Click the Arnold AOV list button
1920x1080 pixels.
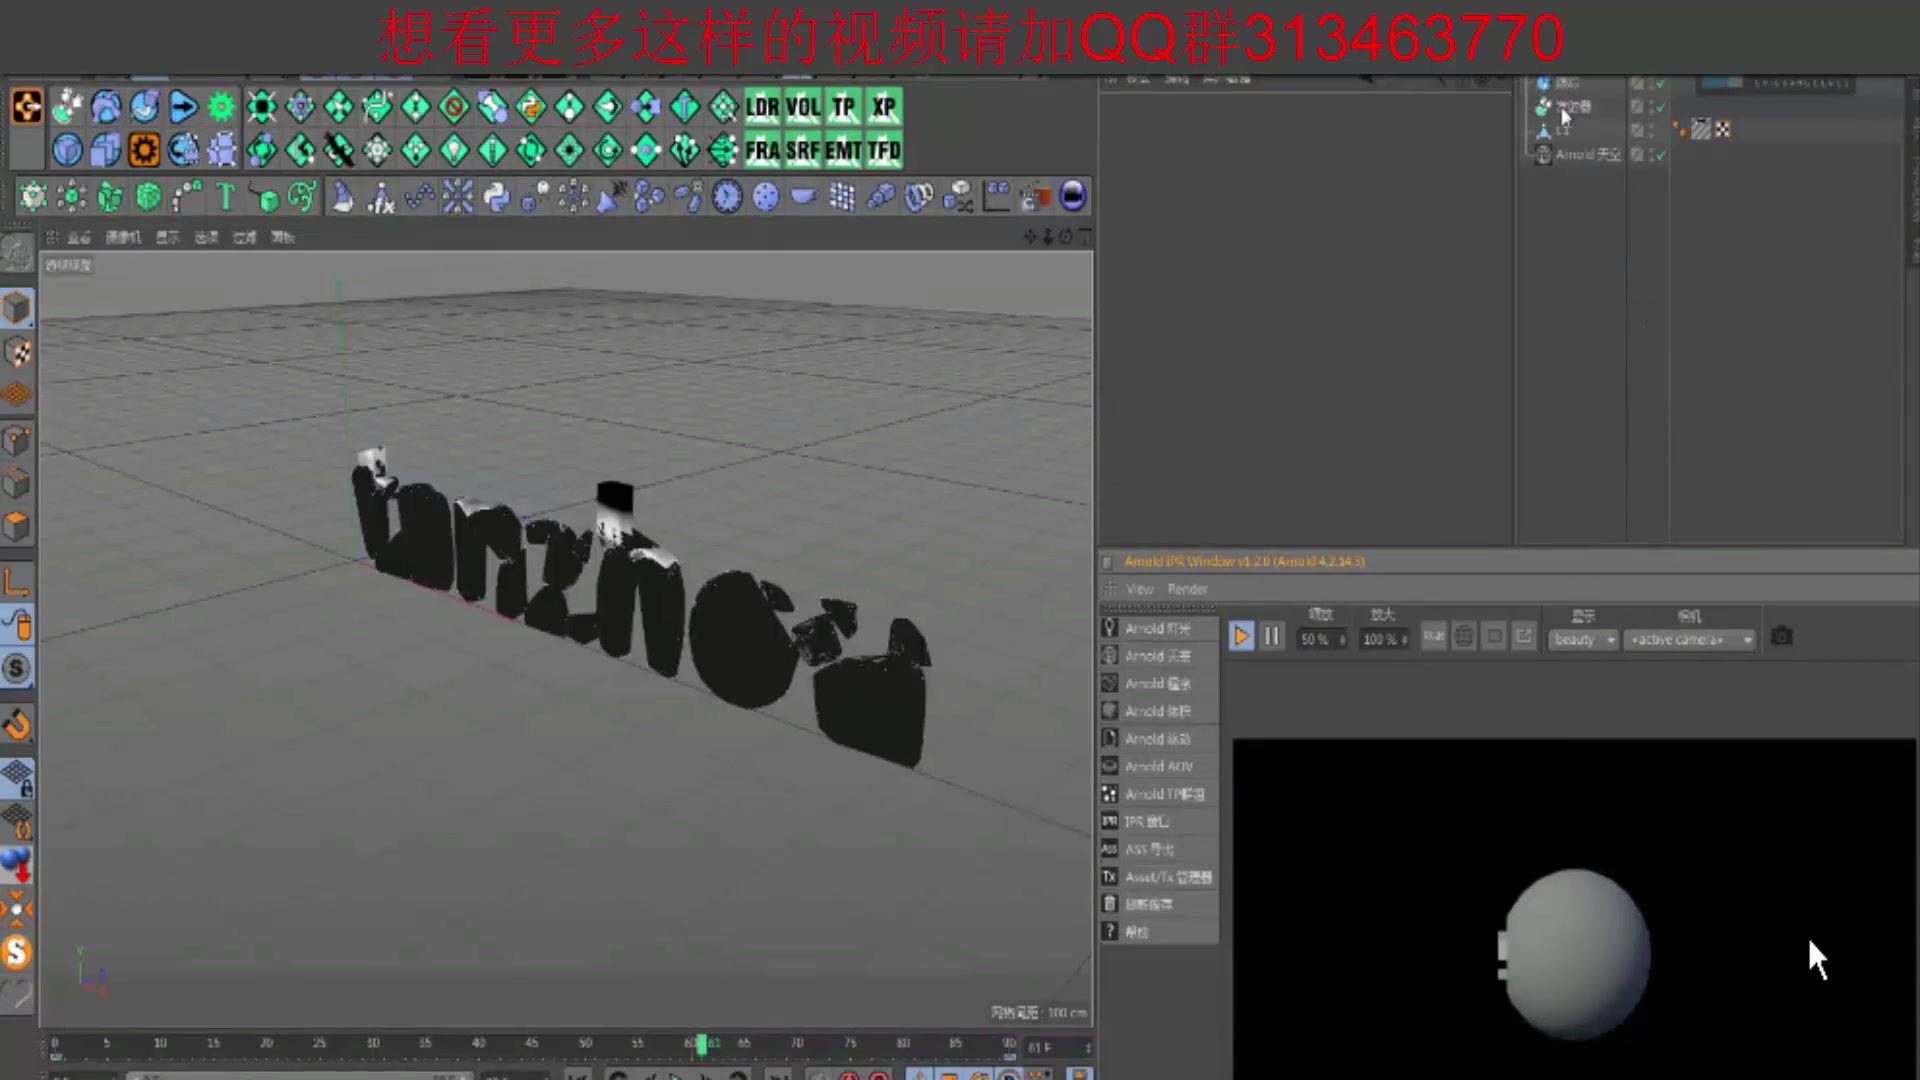click(x=1158, y=766)
